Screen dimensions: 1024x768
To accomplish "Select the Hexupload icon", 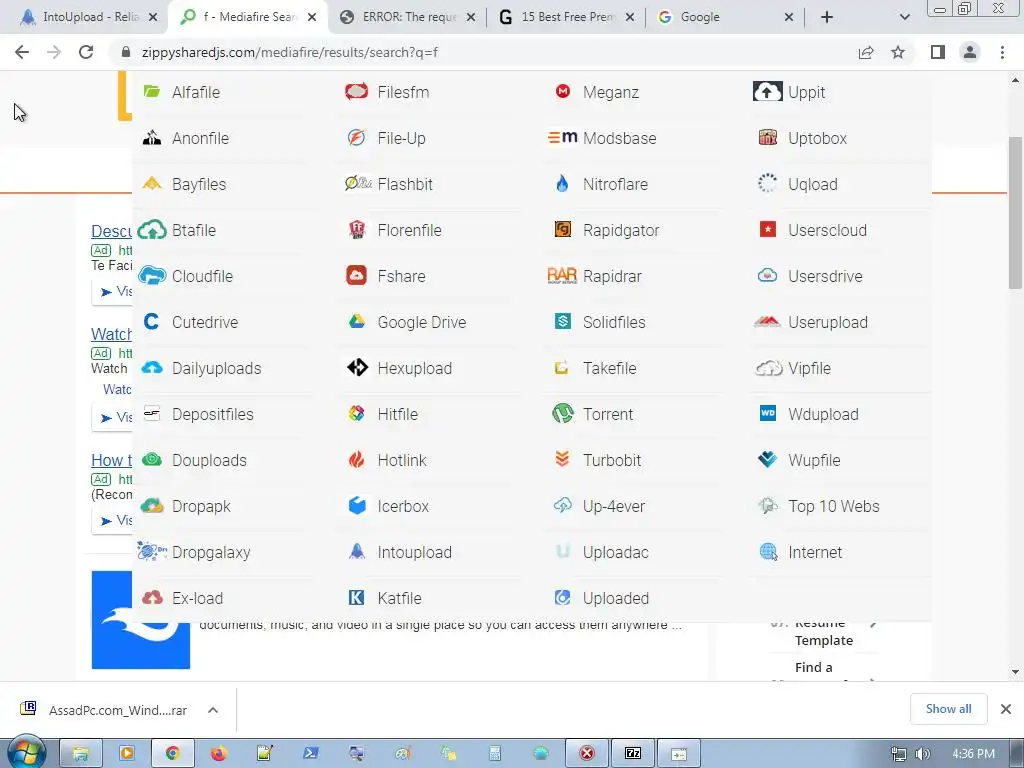I will coord(357,368).
